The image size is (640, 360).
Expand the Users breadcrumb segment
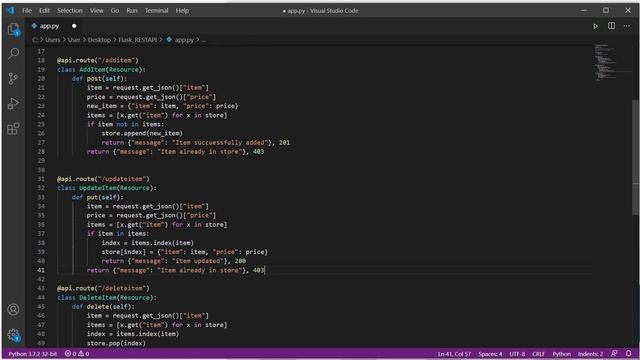pyautogui.click(x=52, y=40)
